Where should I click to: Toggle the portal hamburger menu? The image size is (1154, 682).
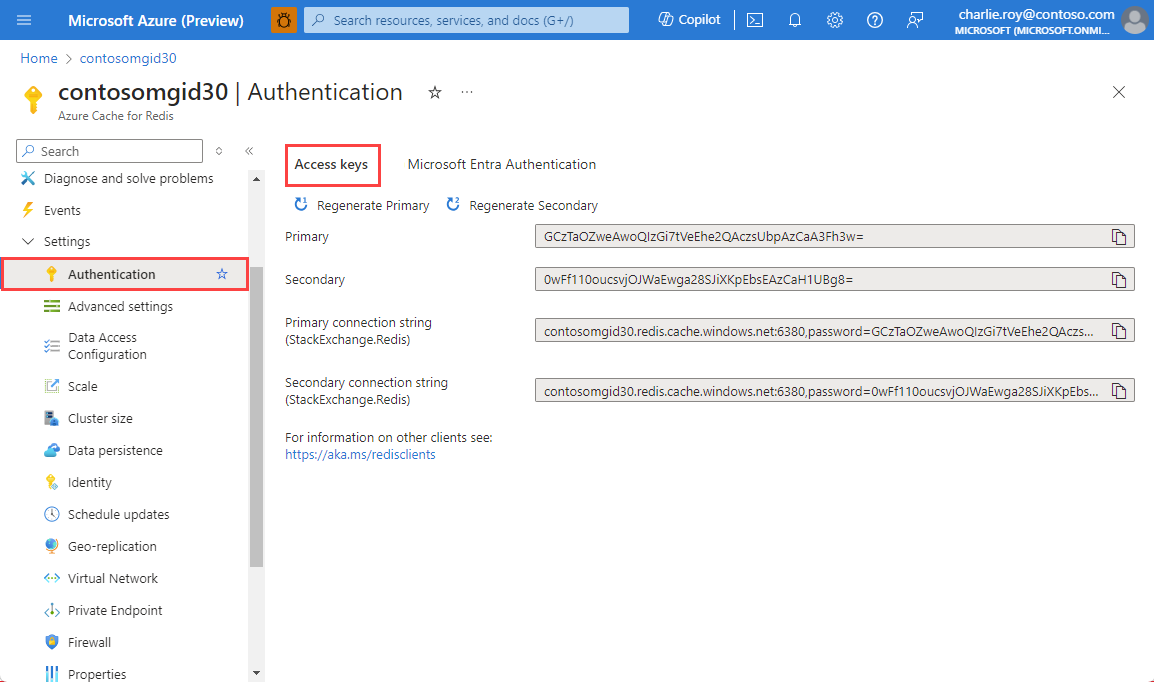coord(24,20)
